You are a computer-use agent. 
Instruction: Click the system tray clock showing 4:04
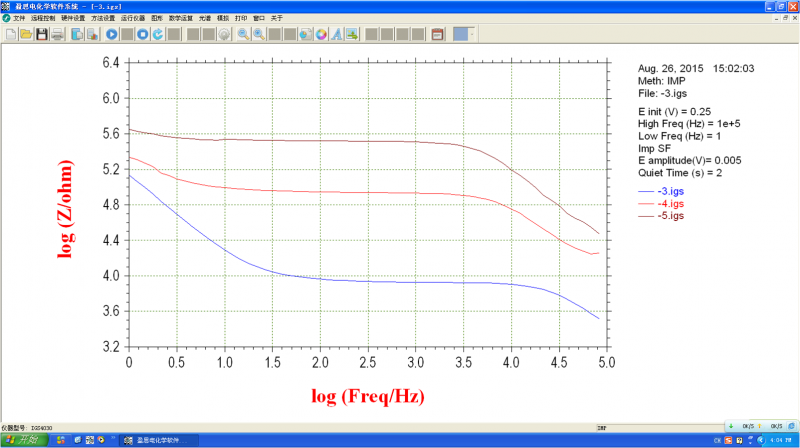pyautogui.click(x=780, y=440)
